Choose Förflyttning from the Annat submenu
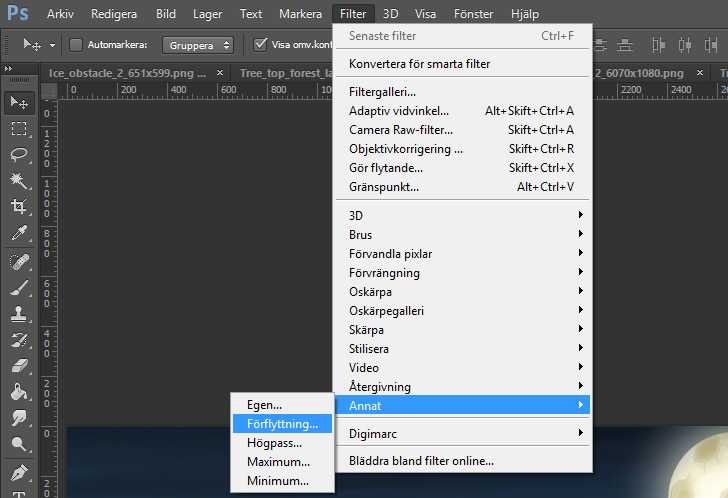 (x=282, y=424)
